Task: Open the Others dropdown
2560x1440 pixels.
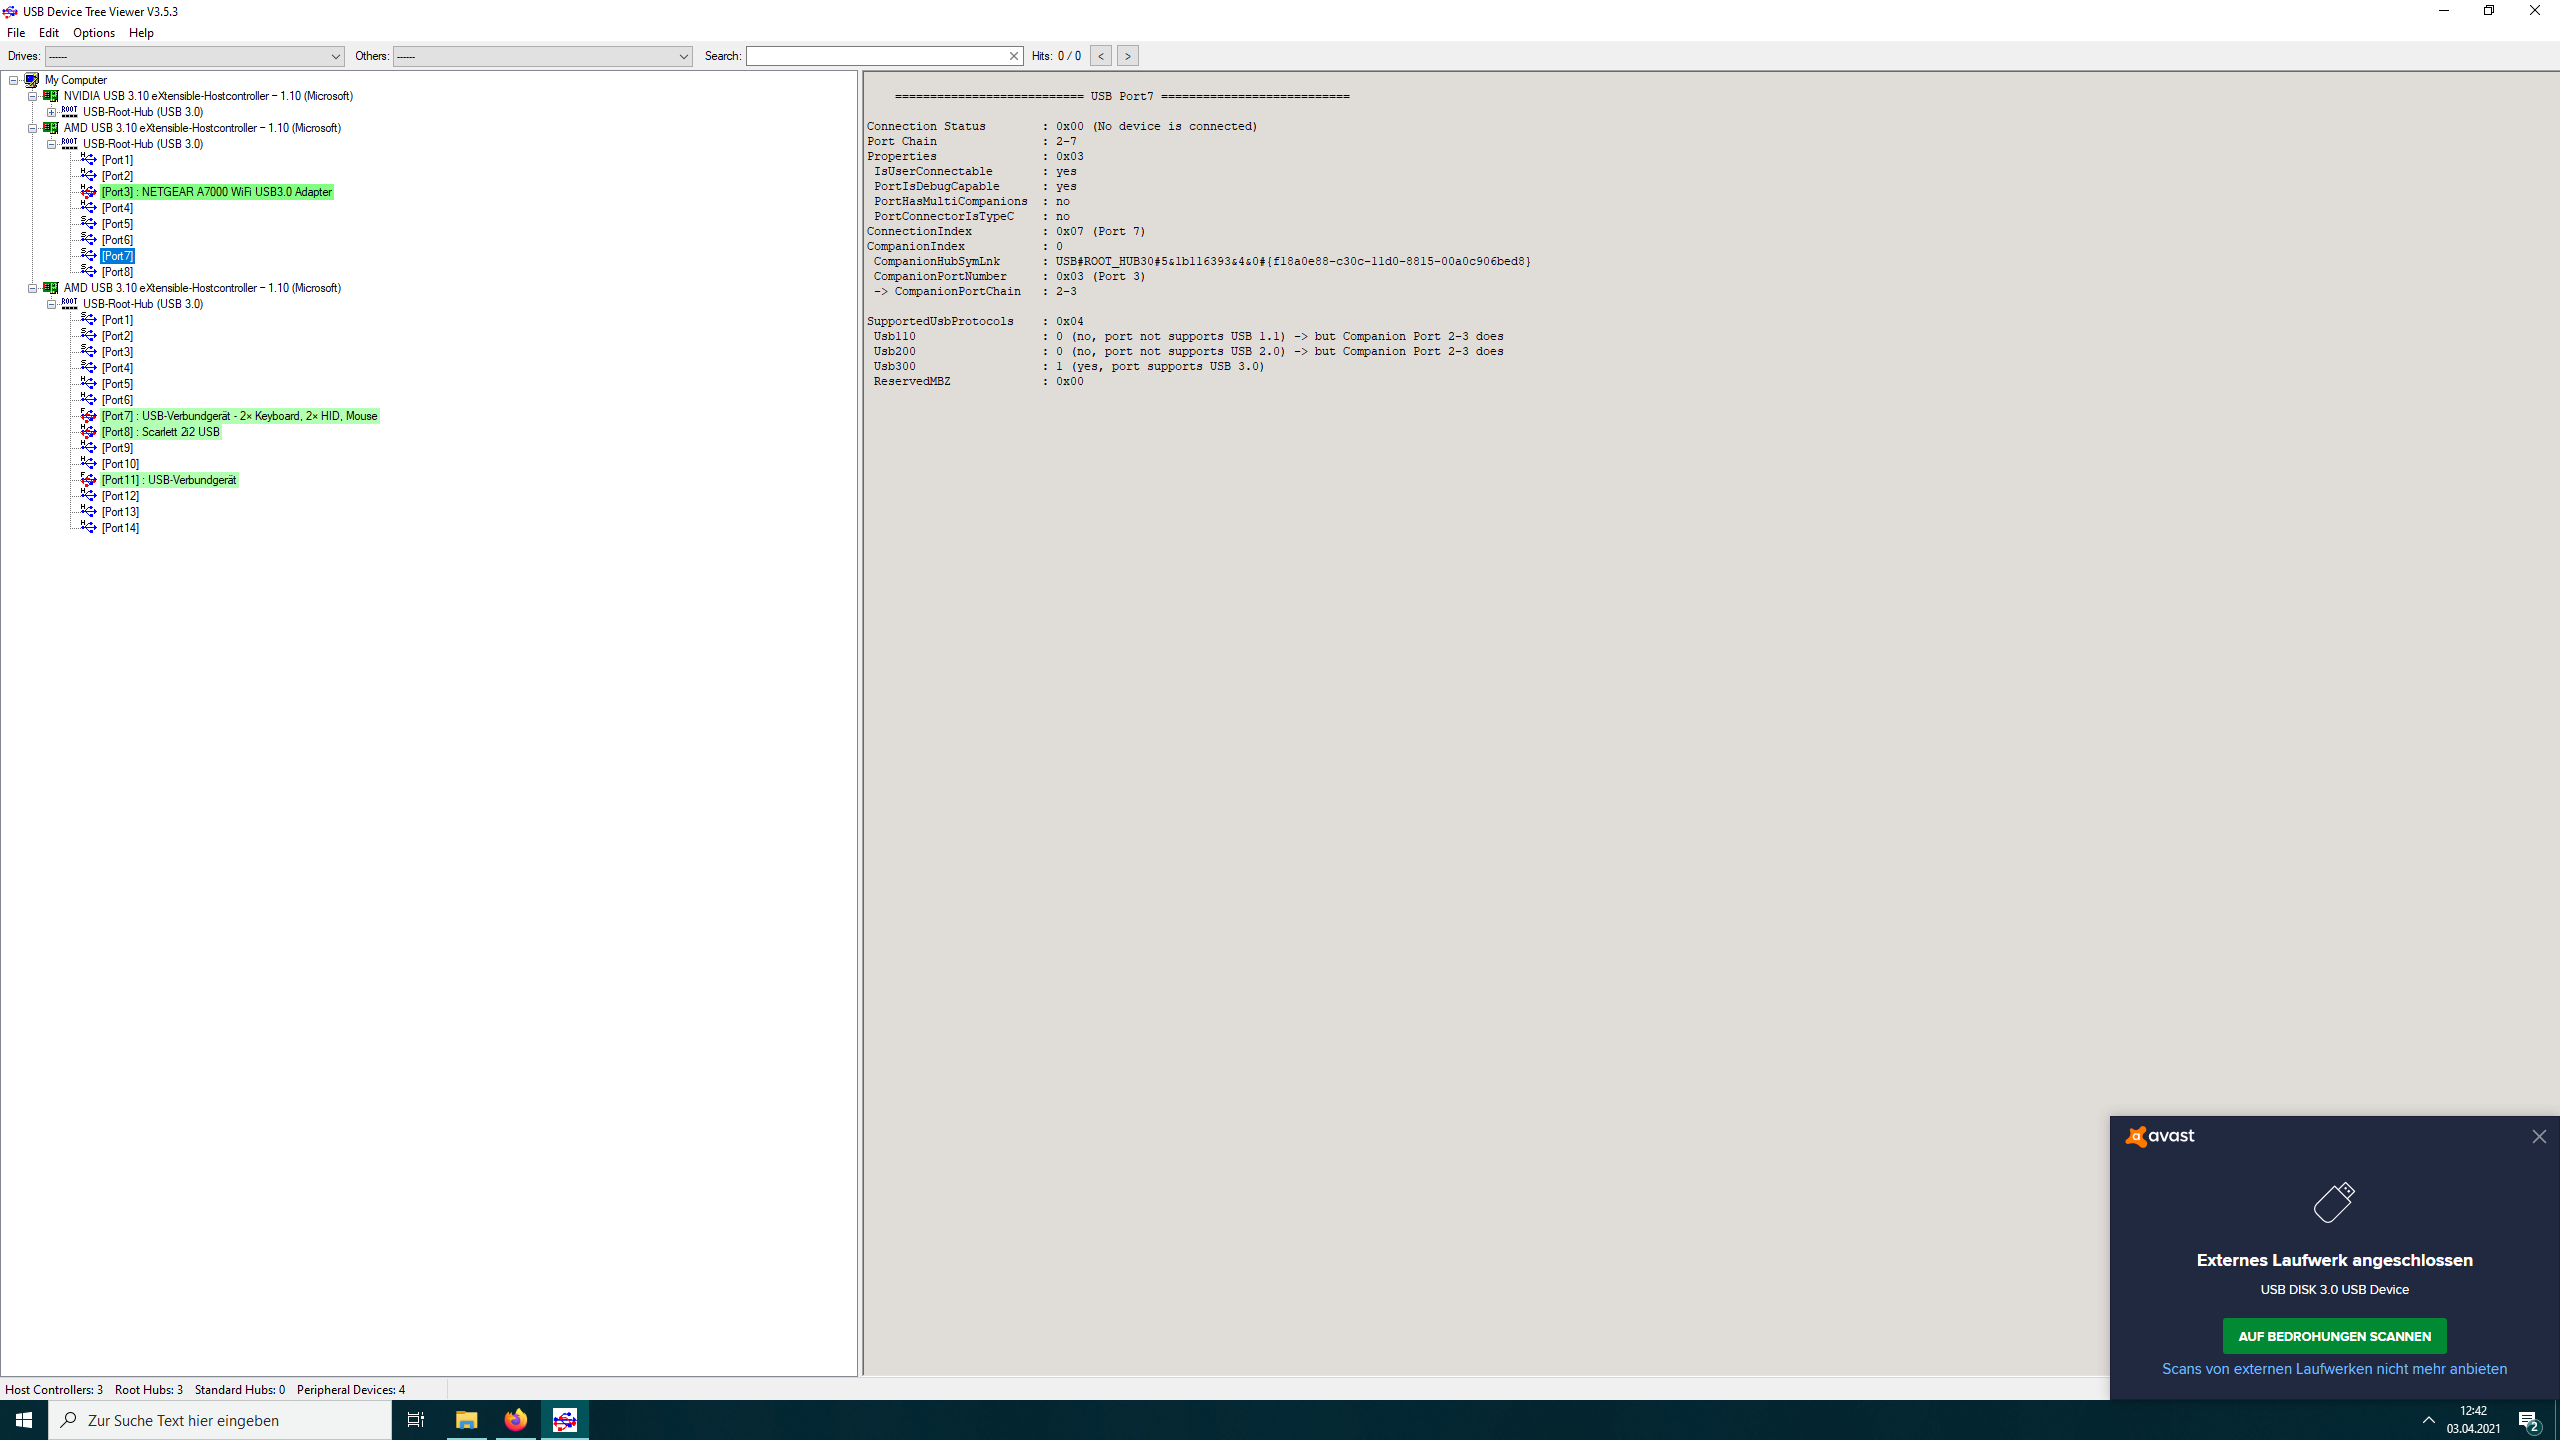Action: pos(683,56)
